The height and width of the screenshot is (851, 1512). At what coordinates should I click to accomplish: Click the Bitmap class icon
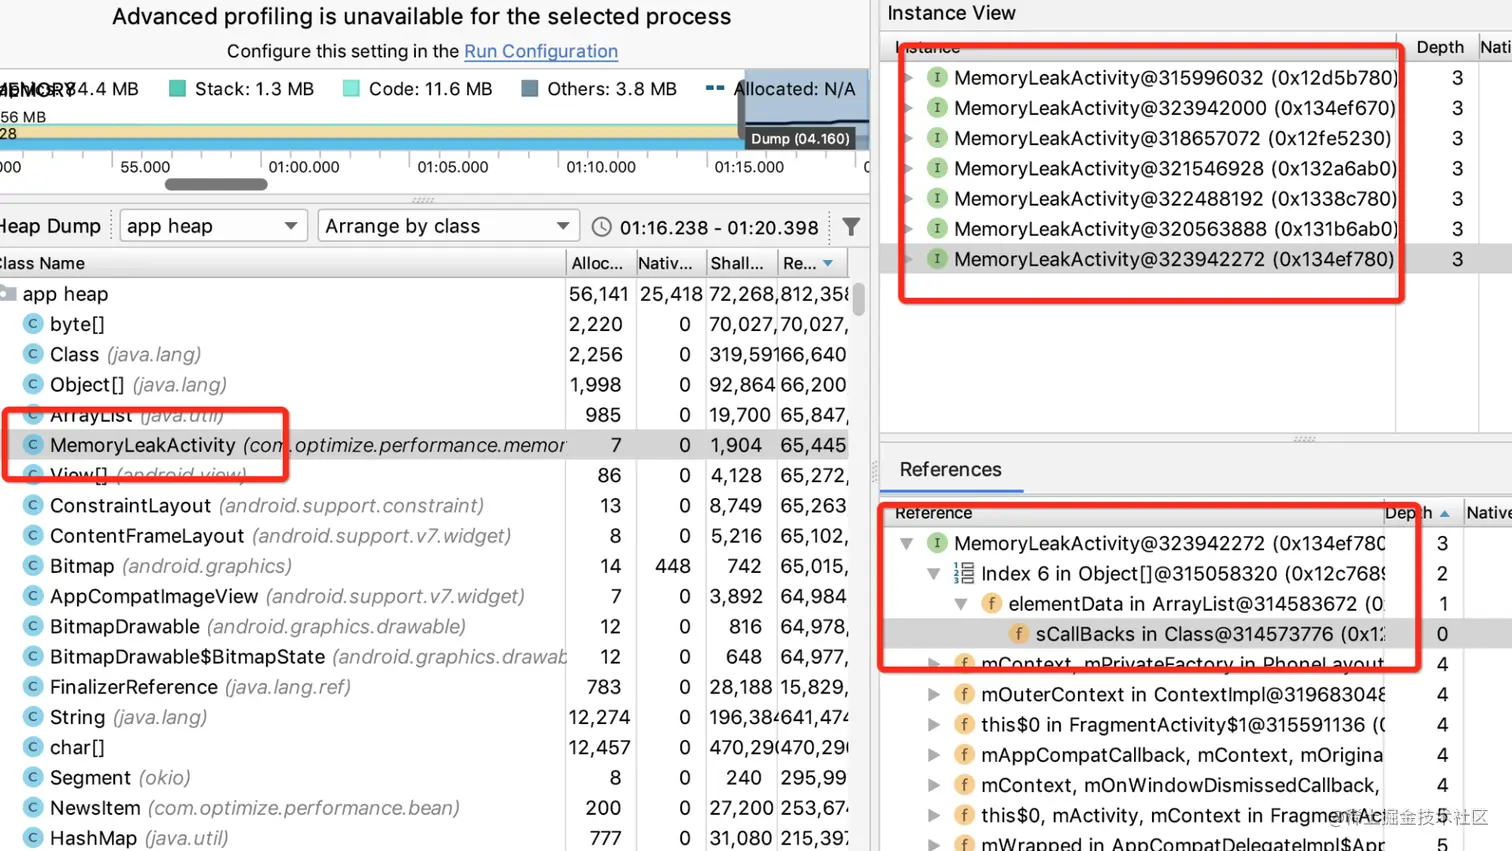pyautogui.click(x=33, y=566)
